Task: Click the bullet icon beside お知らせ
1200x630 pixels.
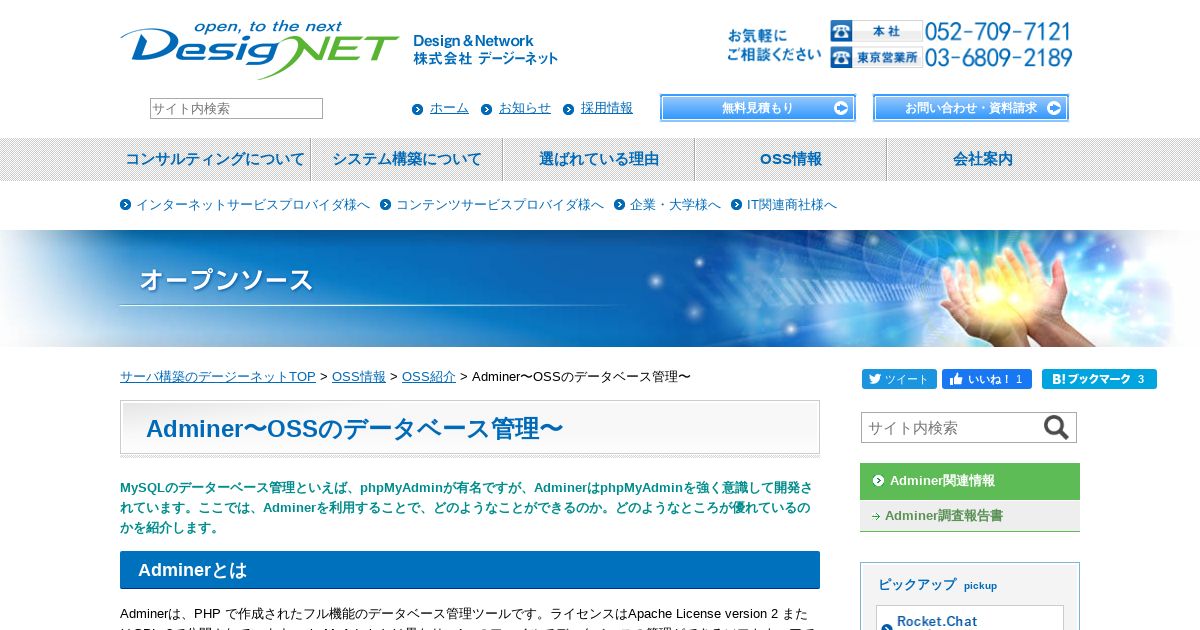Action: click(x=487, y=109)
